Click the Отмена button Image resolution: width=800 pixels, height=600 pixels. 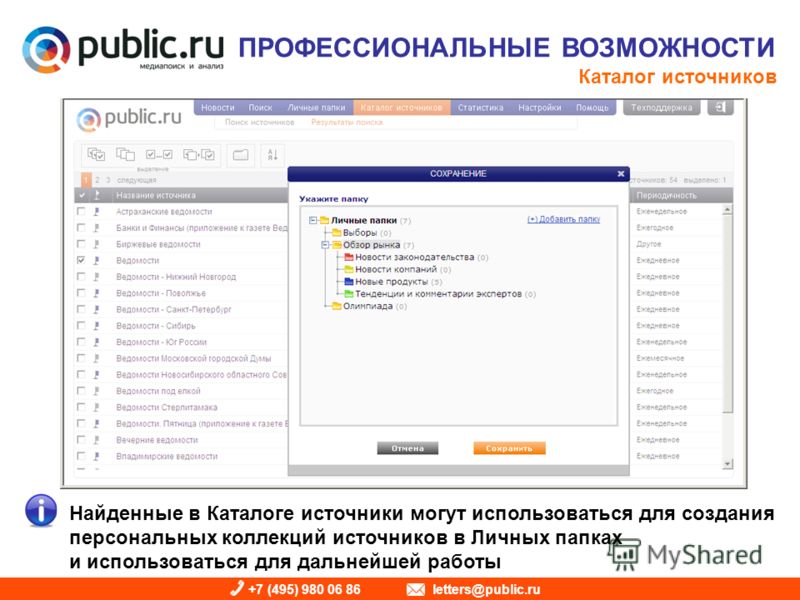pyautogui.click(x=408, y=448)
